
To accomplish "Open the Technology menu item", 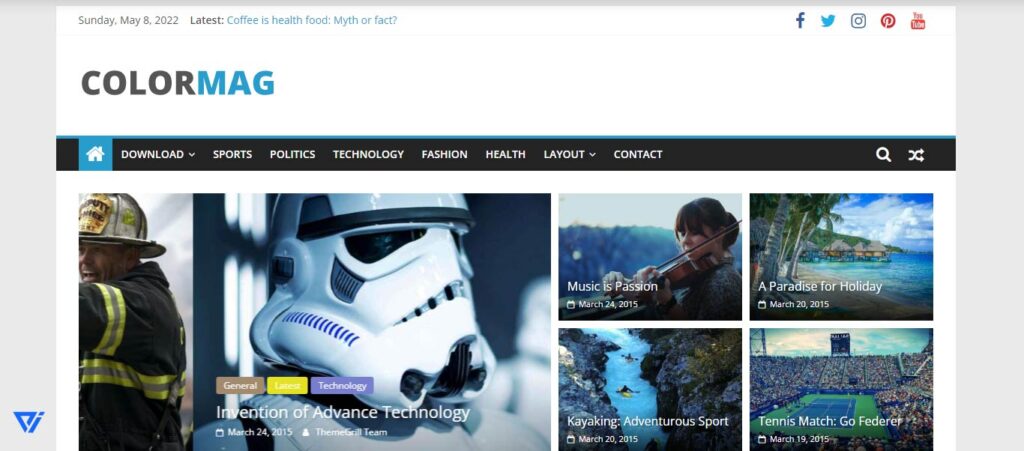I will [368, 155].
